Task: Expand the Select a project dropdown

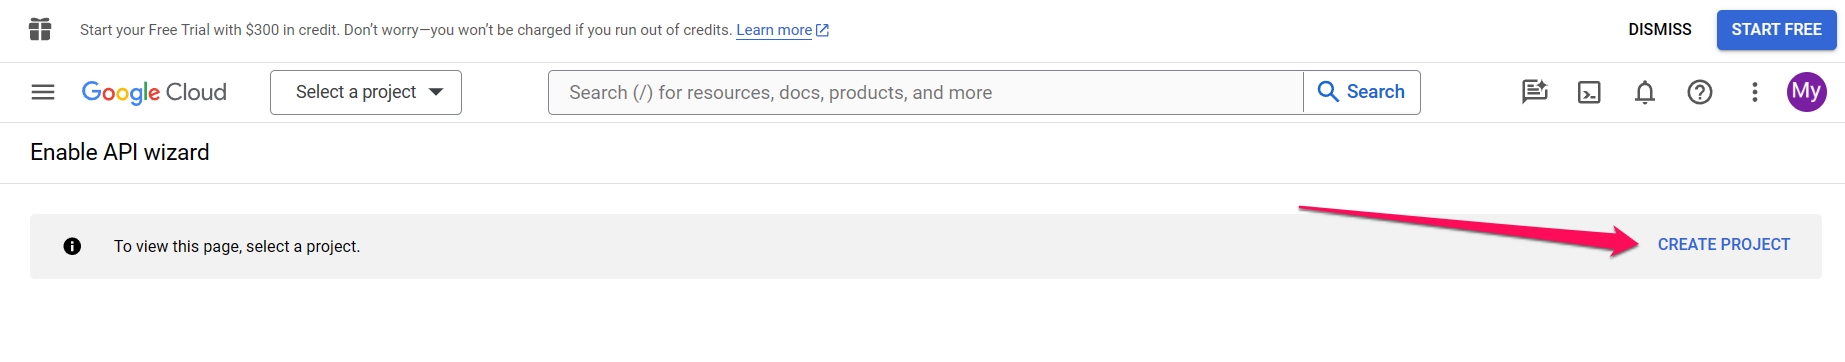Action: [x=366, y=92]
